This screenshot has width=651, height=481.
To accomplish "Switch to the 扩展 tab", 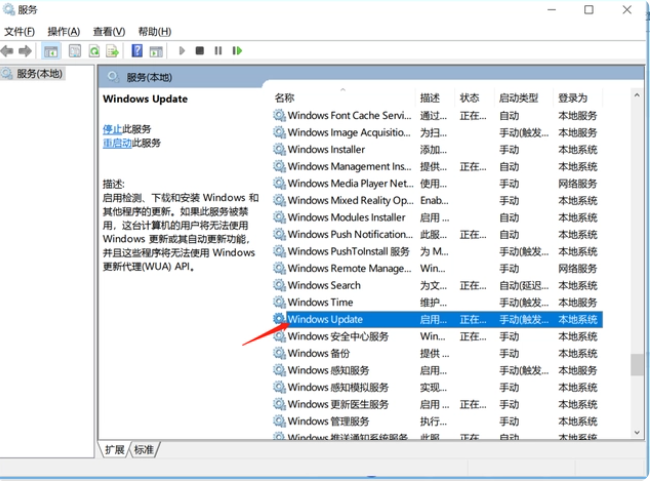I will 115,449.
